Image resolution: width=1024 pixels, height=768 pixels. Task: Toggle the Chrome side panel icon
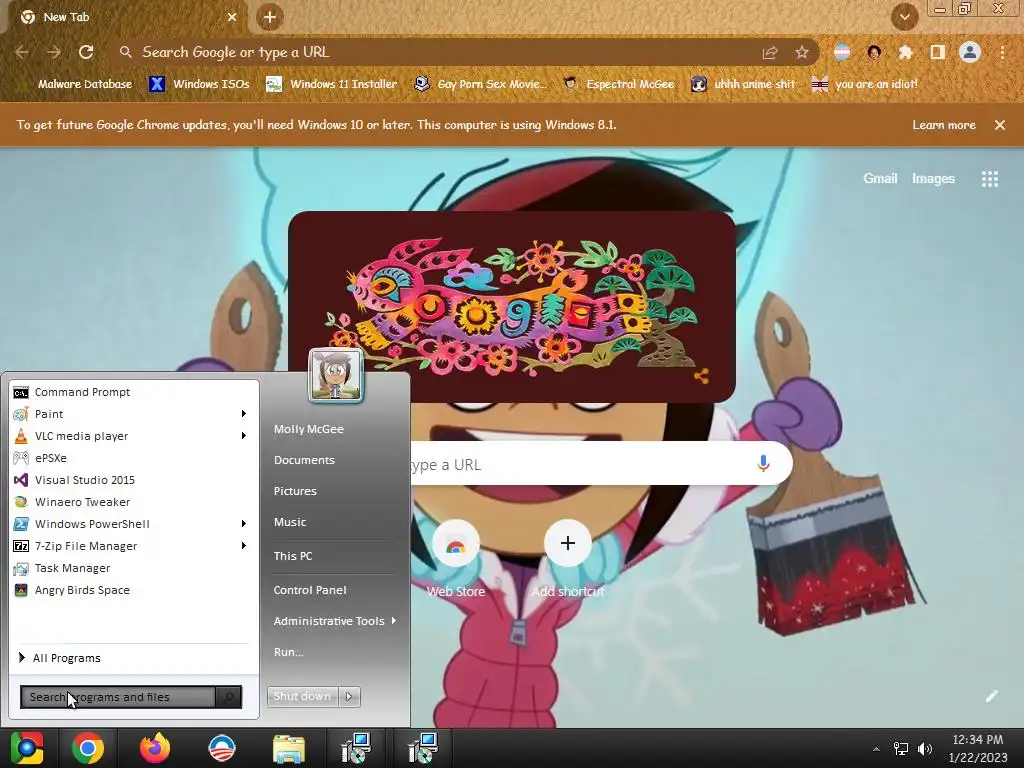pyautogui.click(x=938, y=52)
